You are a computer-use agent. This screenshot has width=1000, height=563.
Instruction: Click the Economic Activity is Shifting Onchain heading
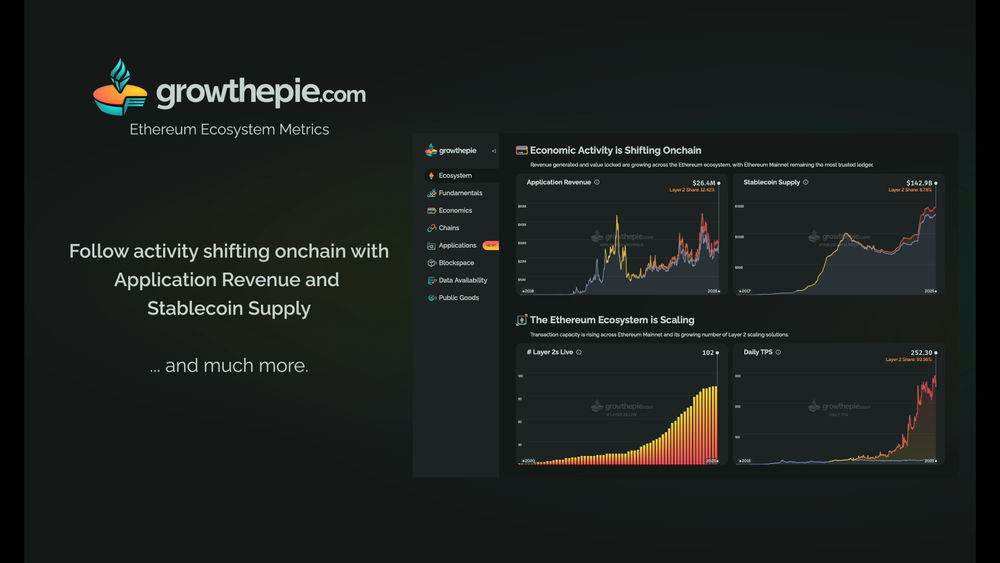click(615, 150)
